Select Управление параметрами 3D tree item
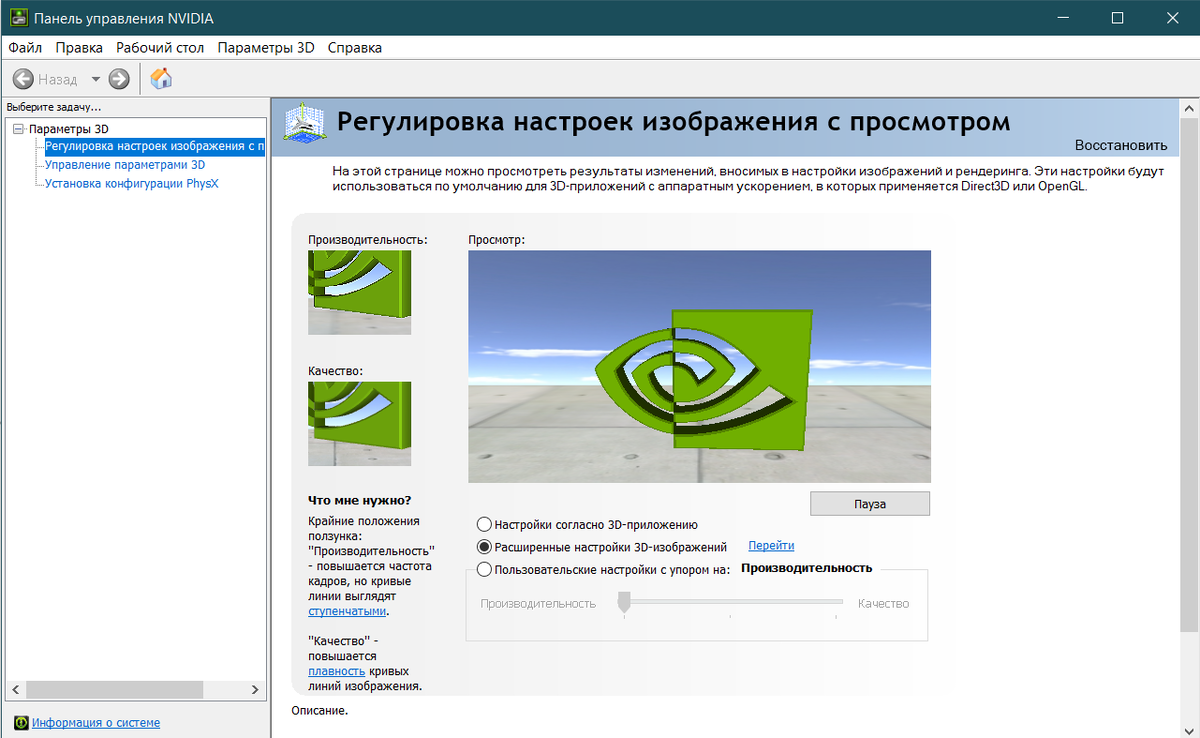1200x738 pixels. [x=125, y=165]
